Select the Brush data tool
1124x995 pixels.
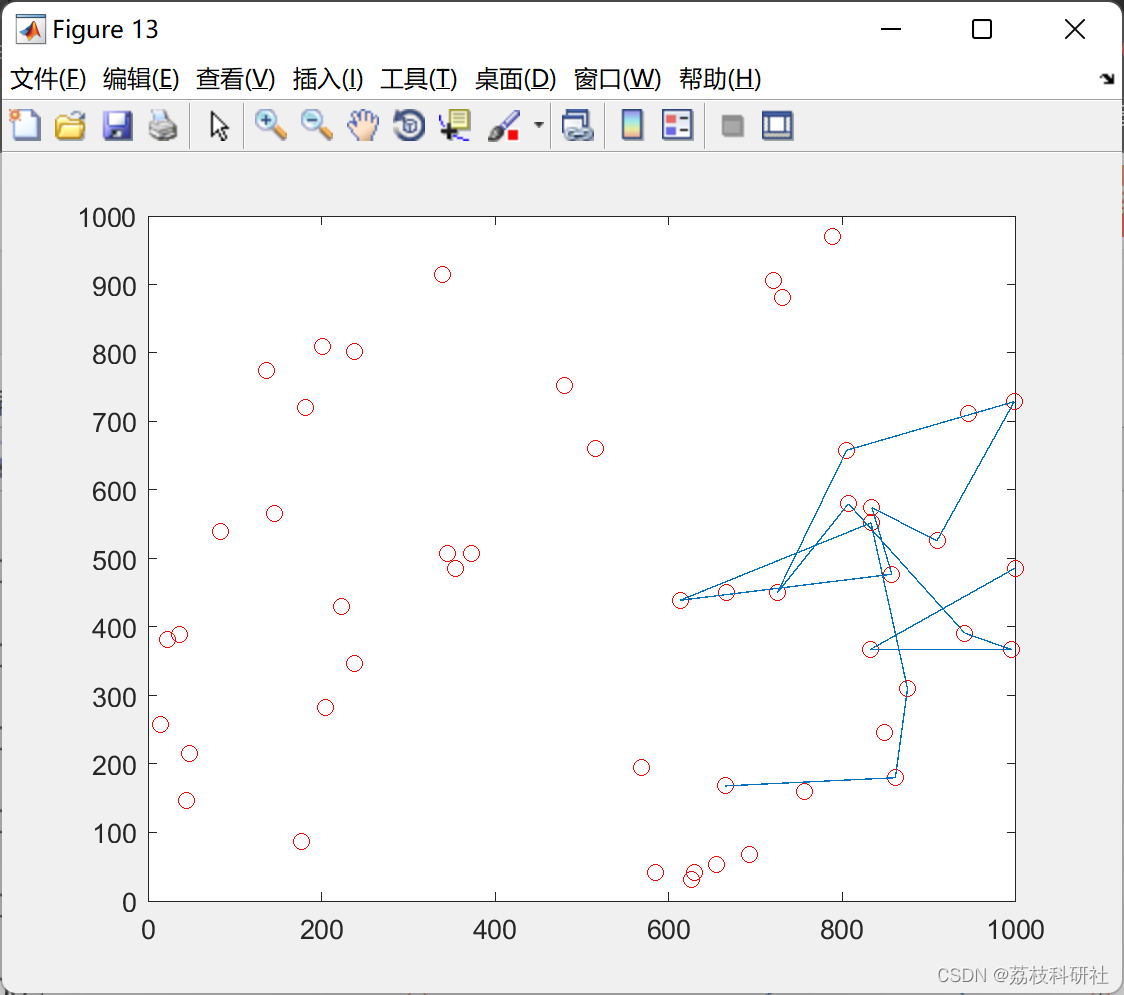(x=503, y=125)
